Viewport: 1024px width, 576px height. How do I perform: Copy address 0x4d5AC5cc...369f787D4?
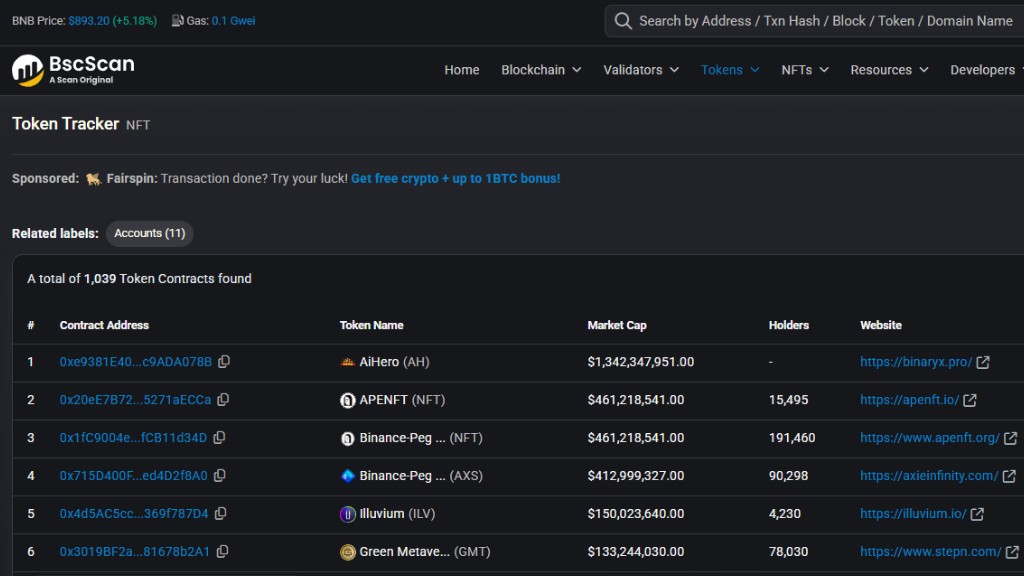pos(221,513)
